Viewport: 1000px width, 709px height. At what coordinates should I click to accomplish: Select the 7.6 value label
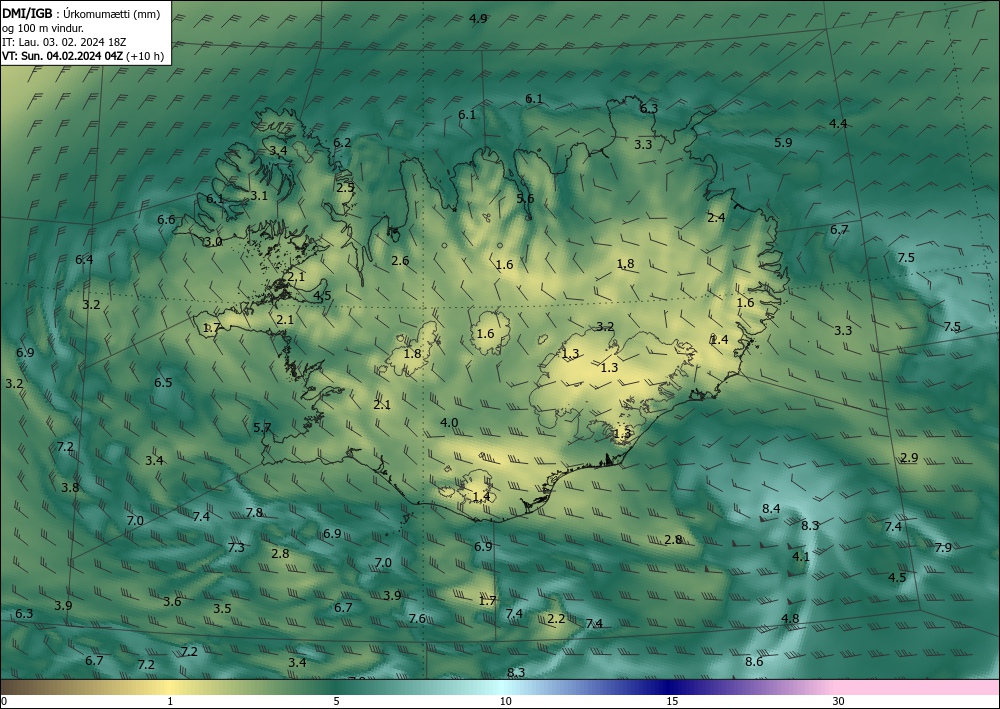click(x=417, y=618)
